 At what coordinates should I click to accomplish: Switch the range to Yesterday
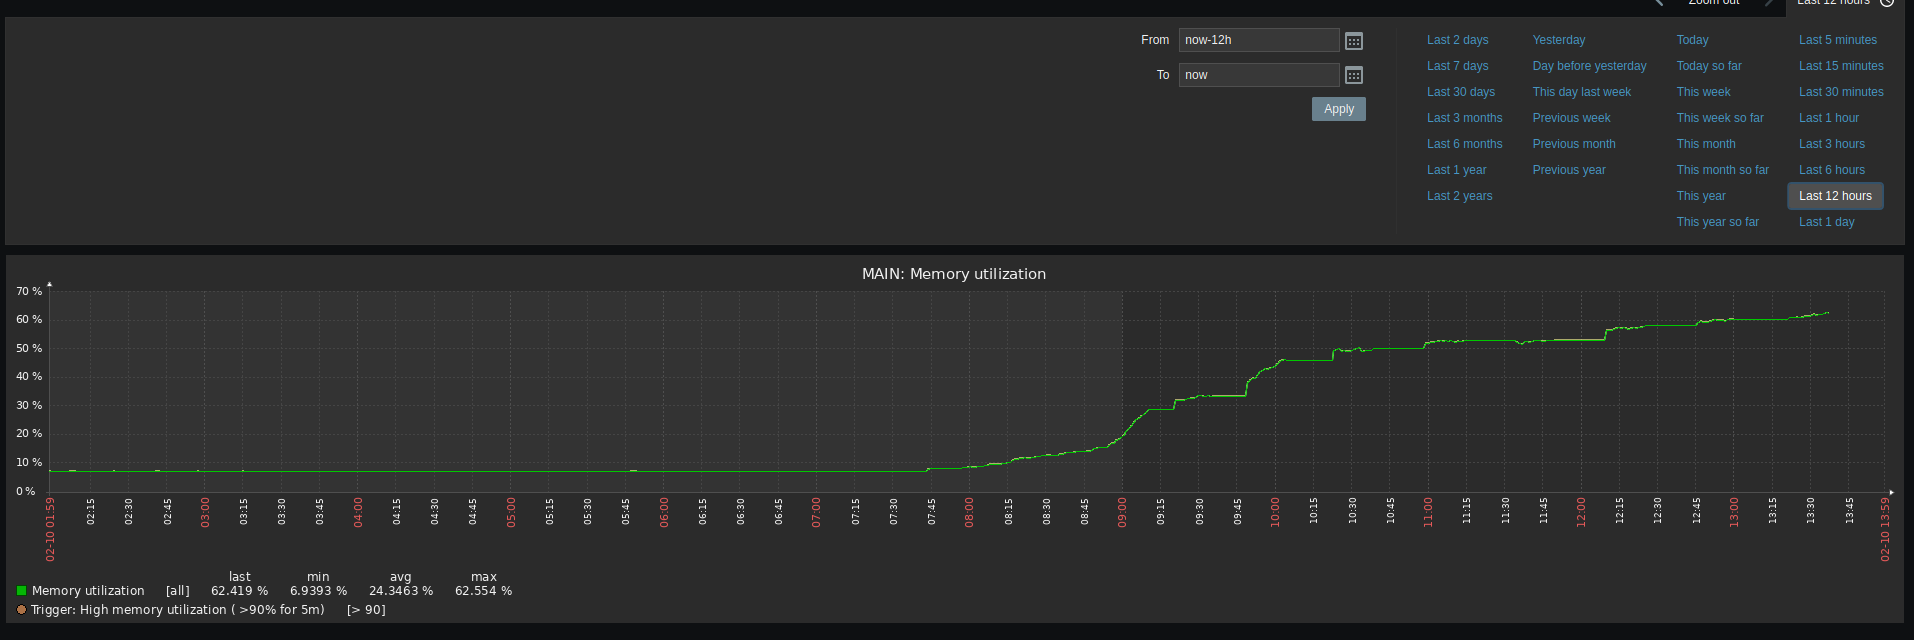click(1558, 40)
